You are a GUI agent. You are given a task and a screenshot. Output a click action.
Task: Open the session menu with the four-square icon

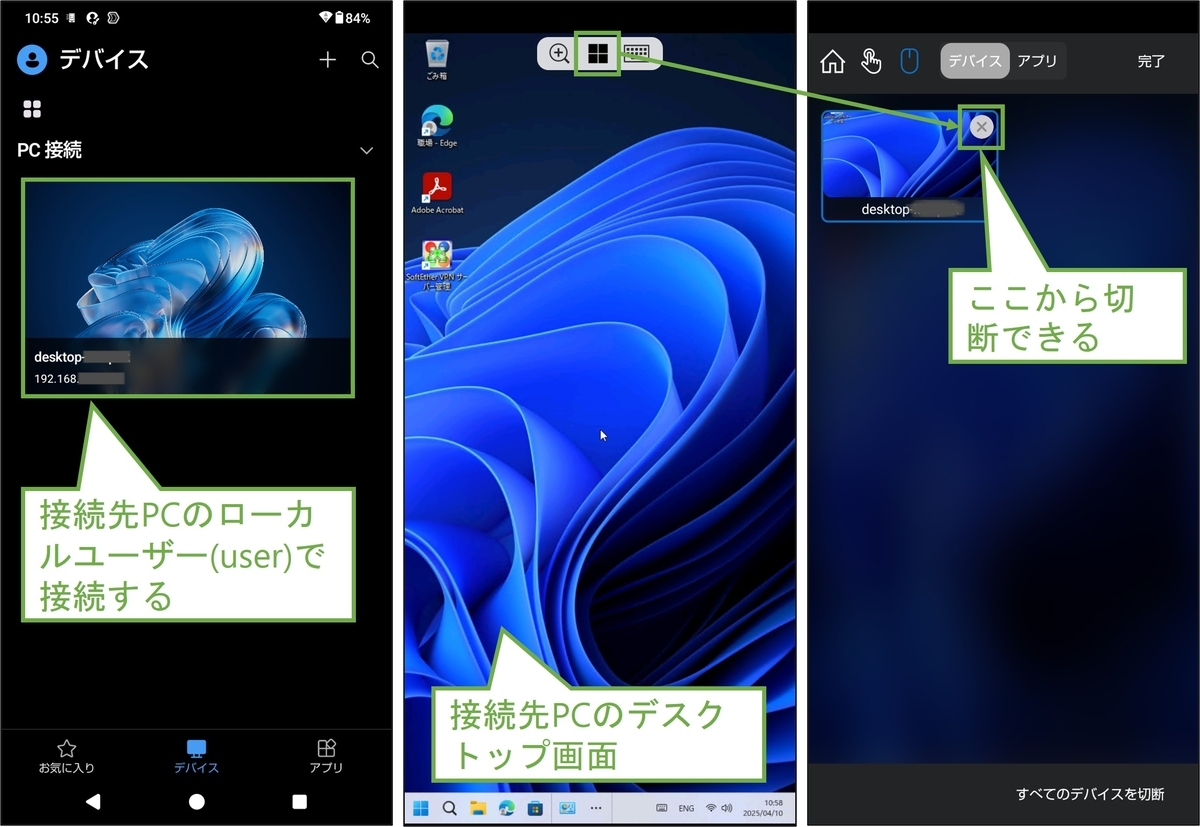pyautogui.click(x=598, y=54)
